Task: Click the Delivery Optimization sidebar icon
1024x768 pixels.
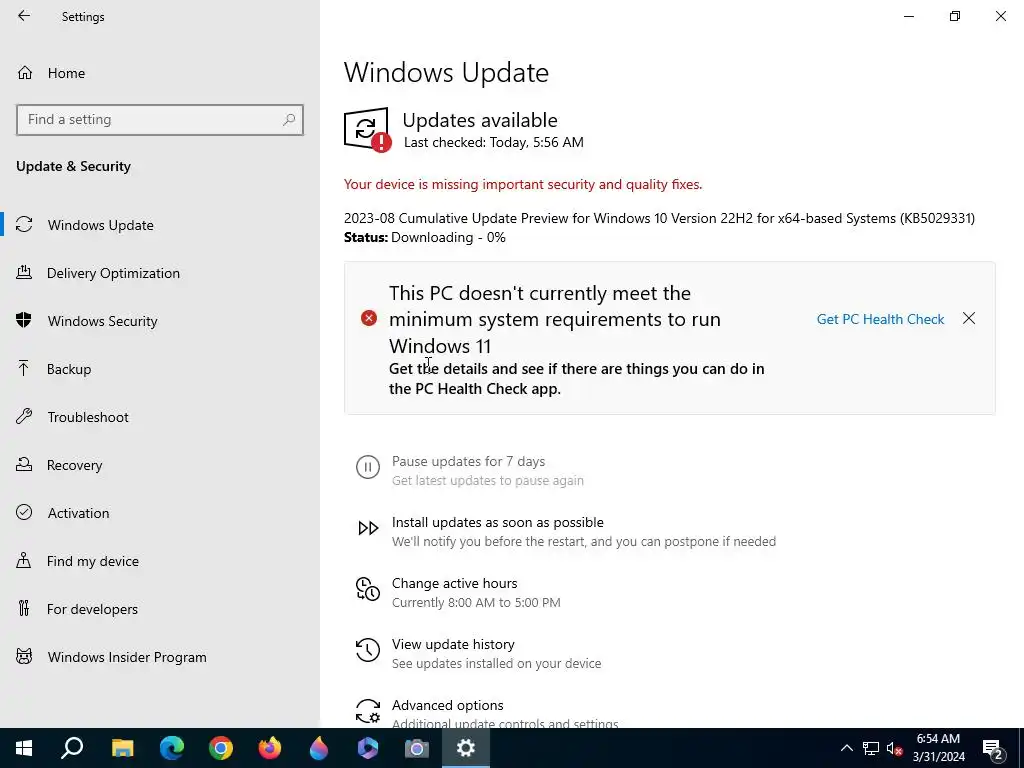Action: click(24, 272)
